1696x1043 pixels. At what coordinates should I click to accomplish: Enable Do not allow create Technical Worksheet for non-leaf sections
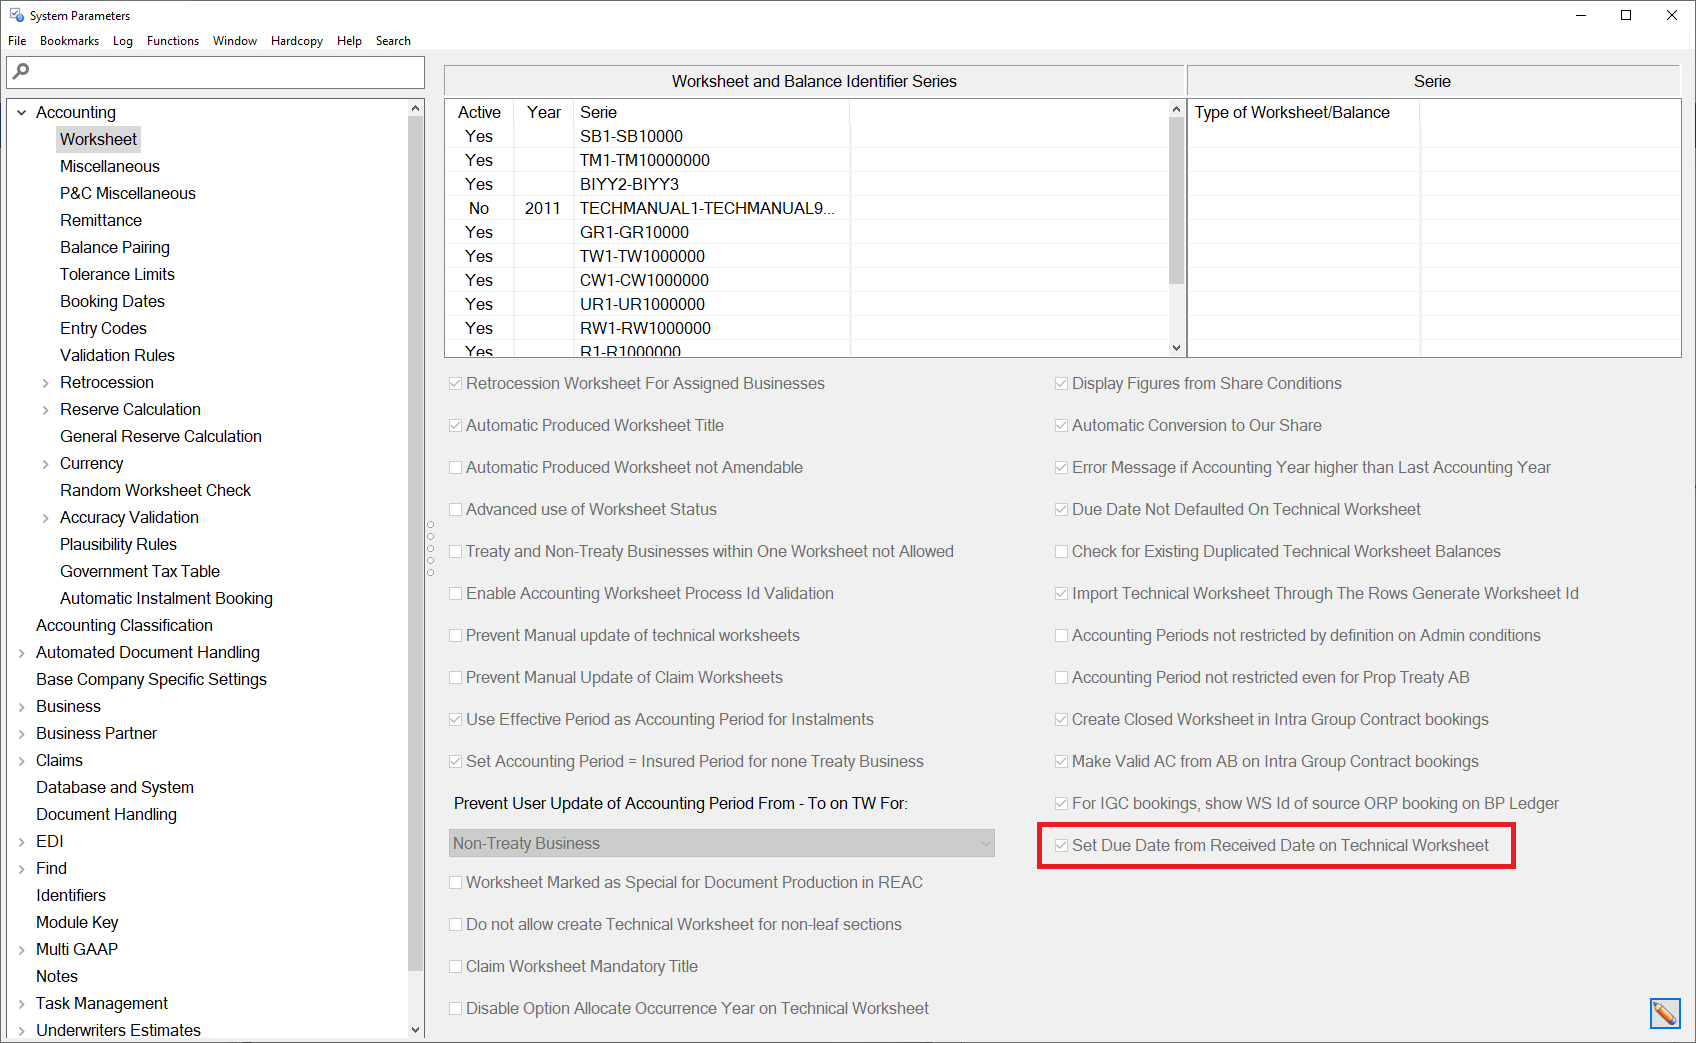(x=456, y=924)
